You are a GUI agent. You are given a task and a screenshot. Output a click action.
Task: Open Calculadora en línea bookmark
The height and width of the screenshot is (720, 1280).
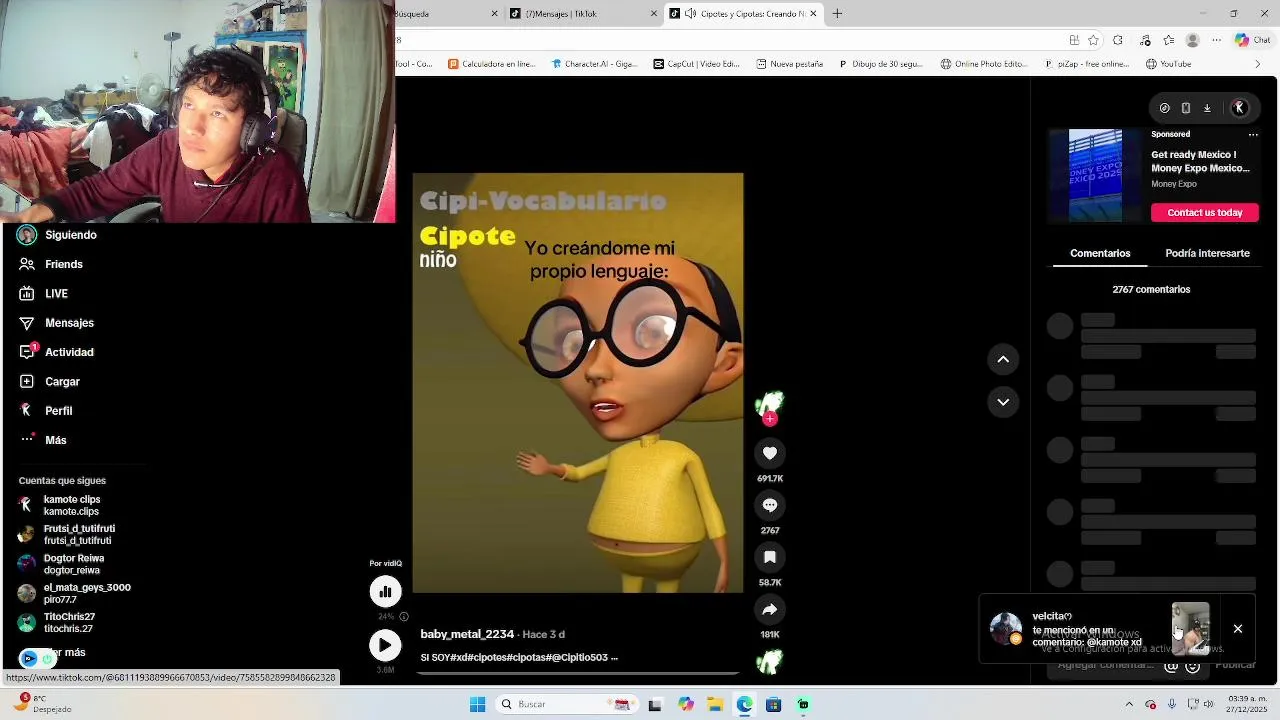[x=492, y=64]
